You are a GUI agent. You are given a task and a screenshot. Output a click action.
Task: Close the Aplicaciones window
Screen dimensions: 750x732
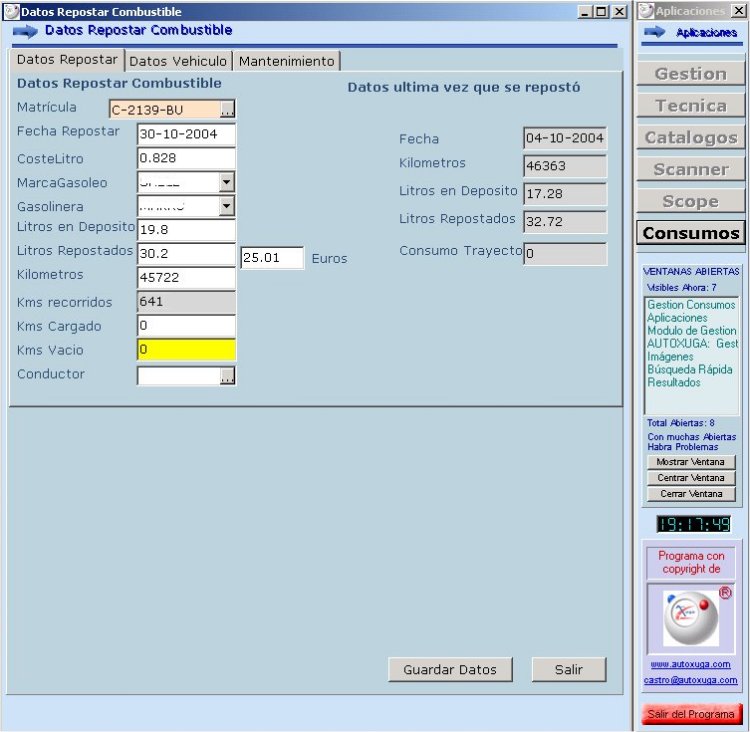click(x=739, y=11)
